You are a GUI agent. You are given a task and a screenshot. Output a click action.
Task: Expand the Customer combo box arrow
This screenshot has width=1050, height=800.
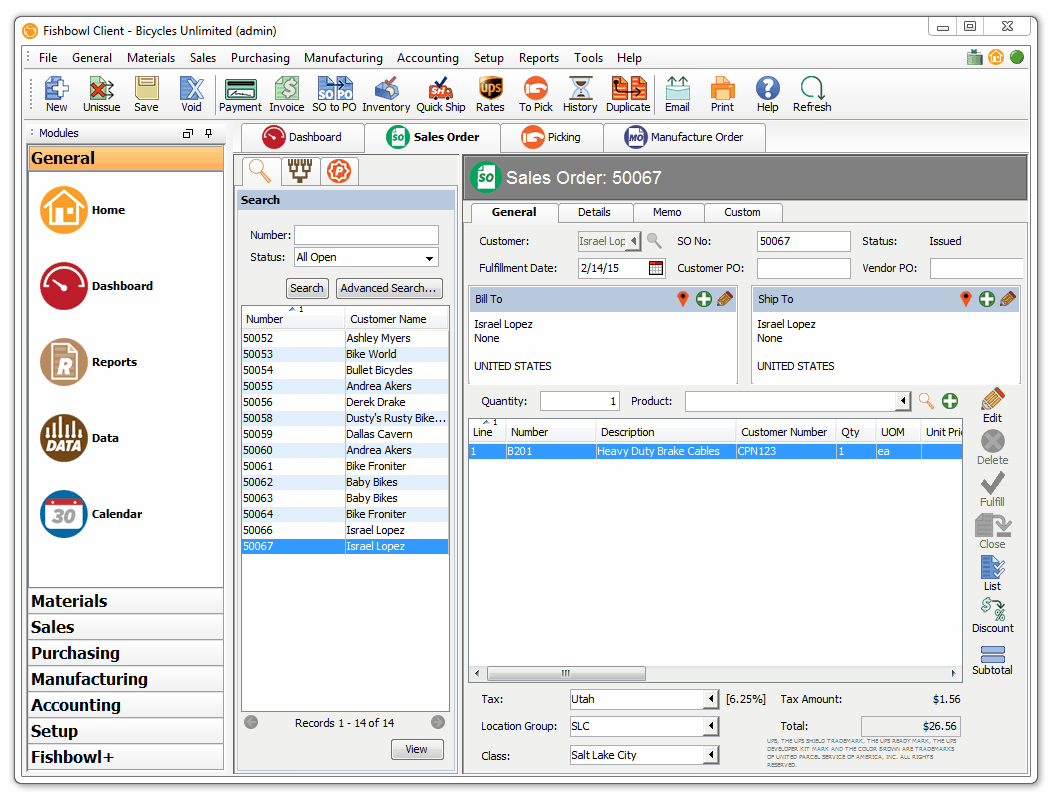coord(633,241)
